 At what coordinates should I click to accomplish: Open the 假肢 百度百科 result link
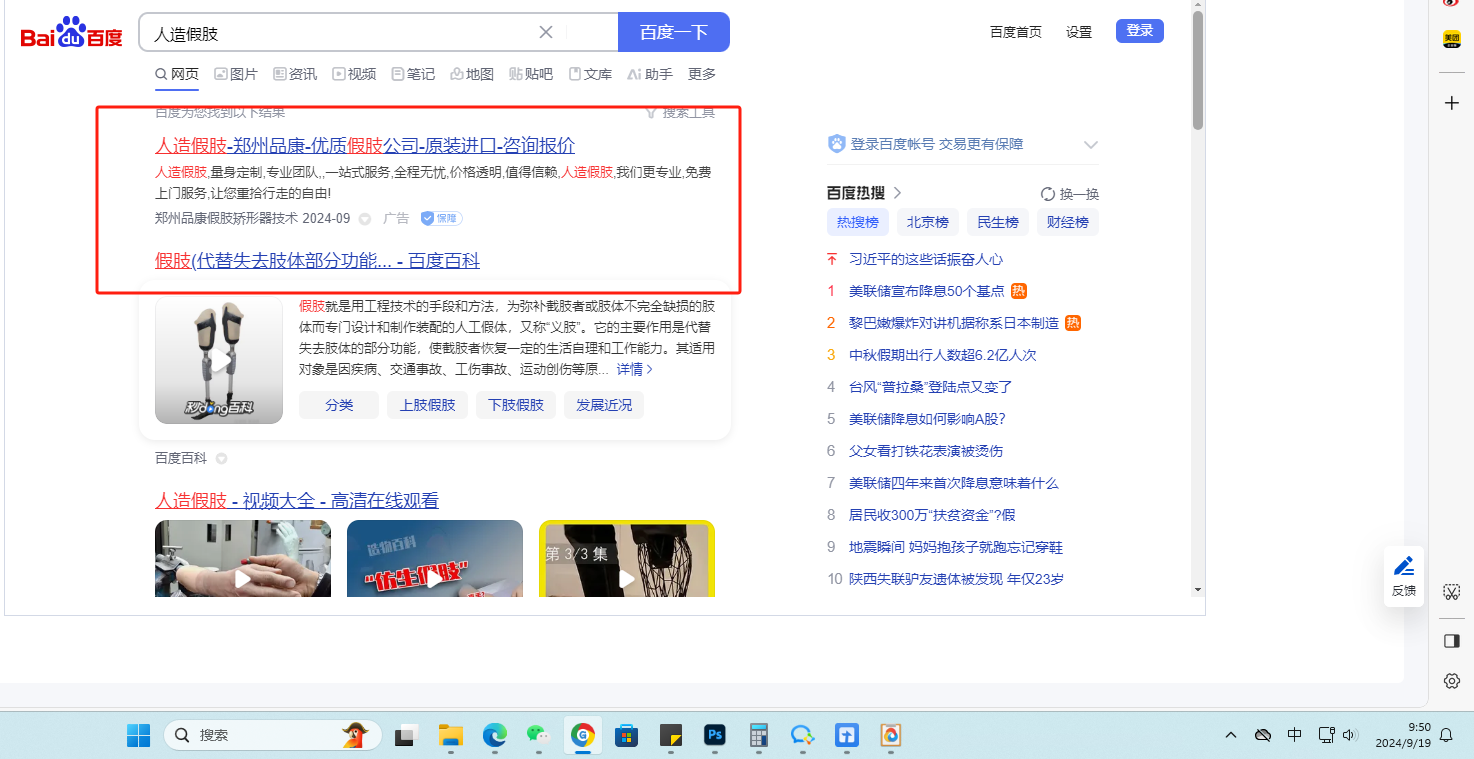click(317, 261)
